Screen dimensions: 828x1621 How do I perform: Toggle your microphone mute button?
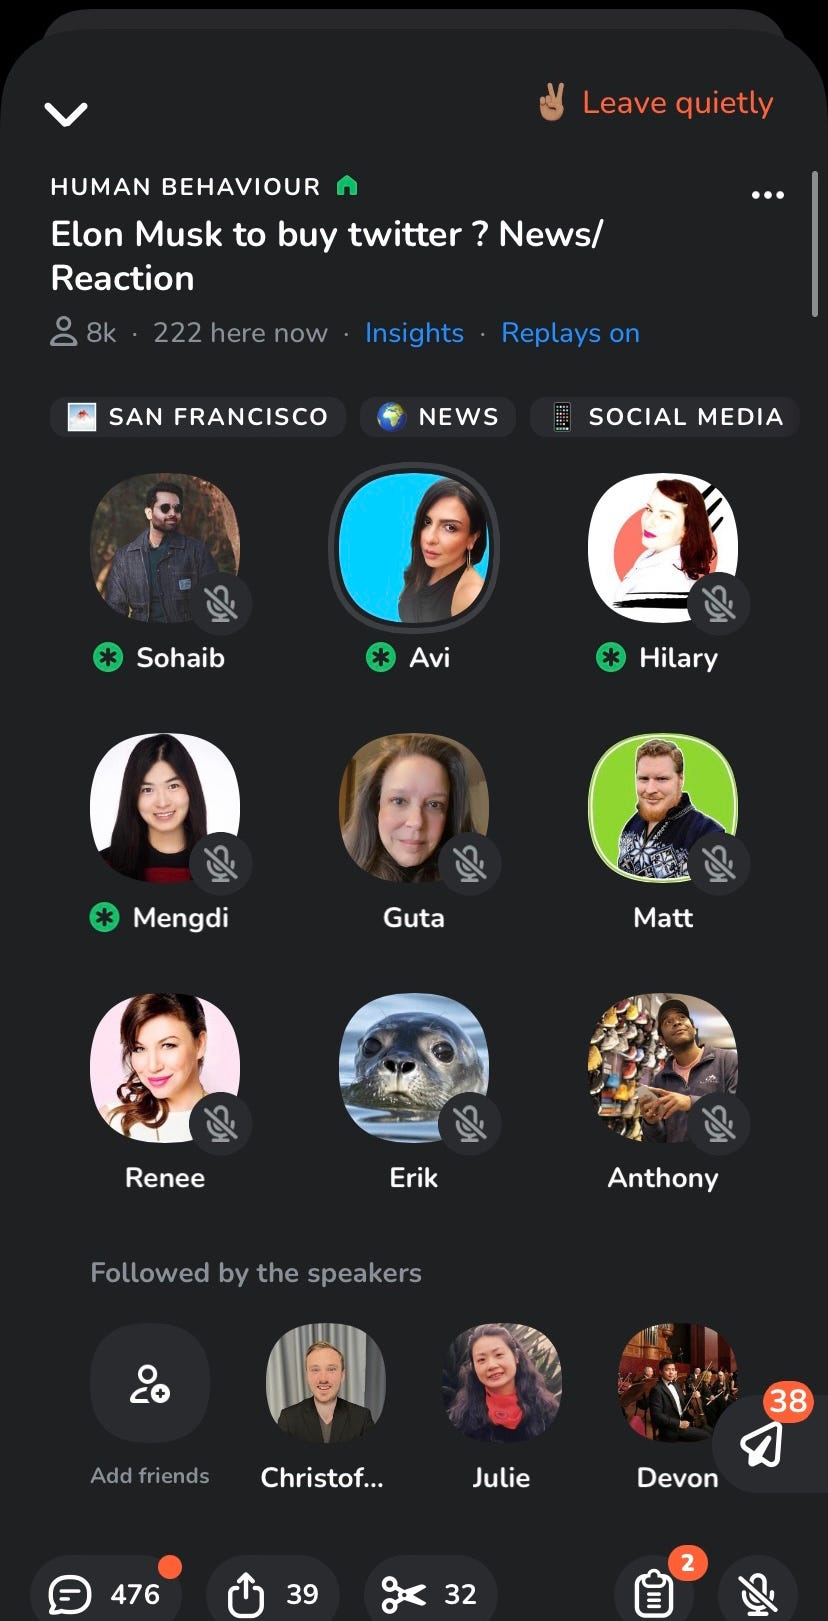pos(758,1592)
